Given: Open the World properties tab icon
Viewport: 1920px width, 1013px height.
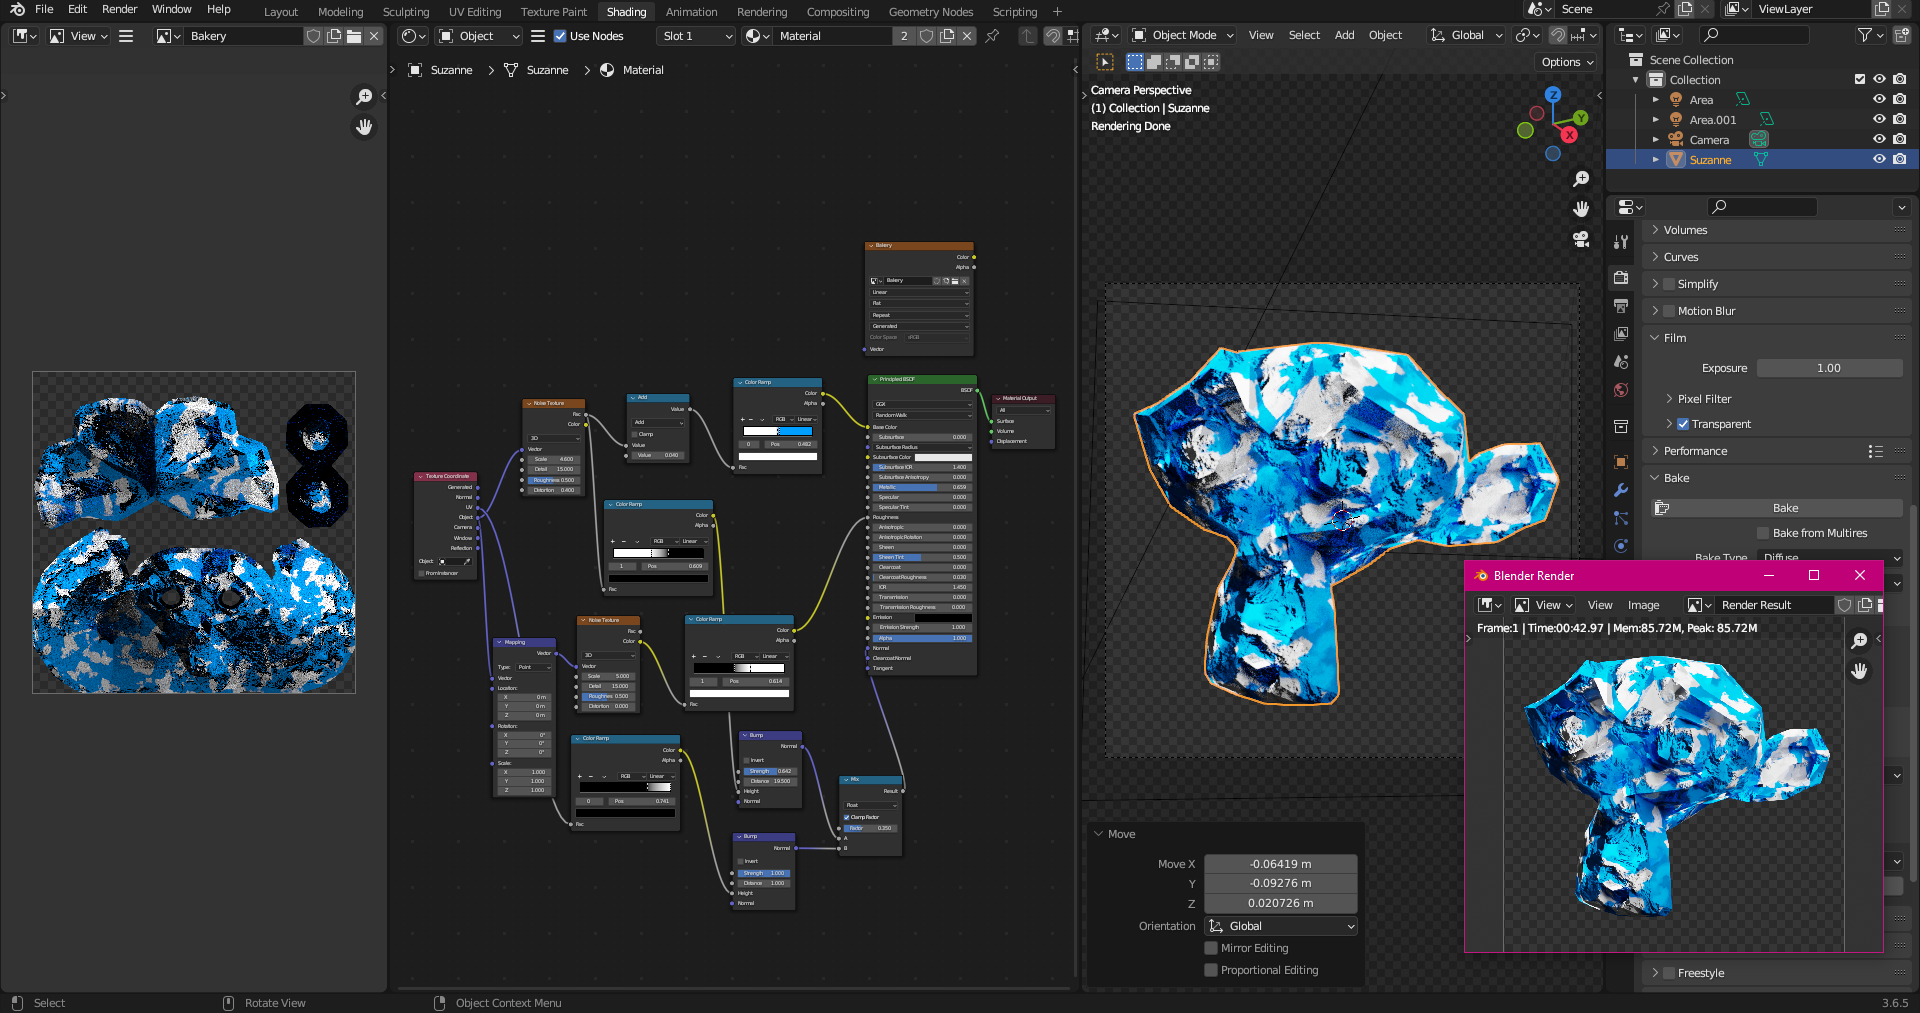Looking at the screenshot, I should [1621, 390].
